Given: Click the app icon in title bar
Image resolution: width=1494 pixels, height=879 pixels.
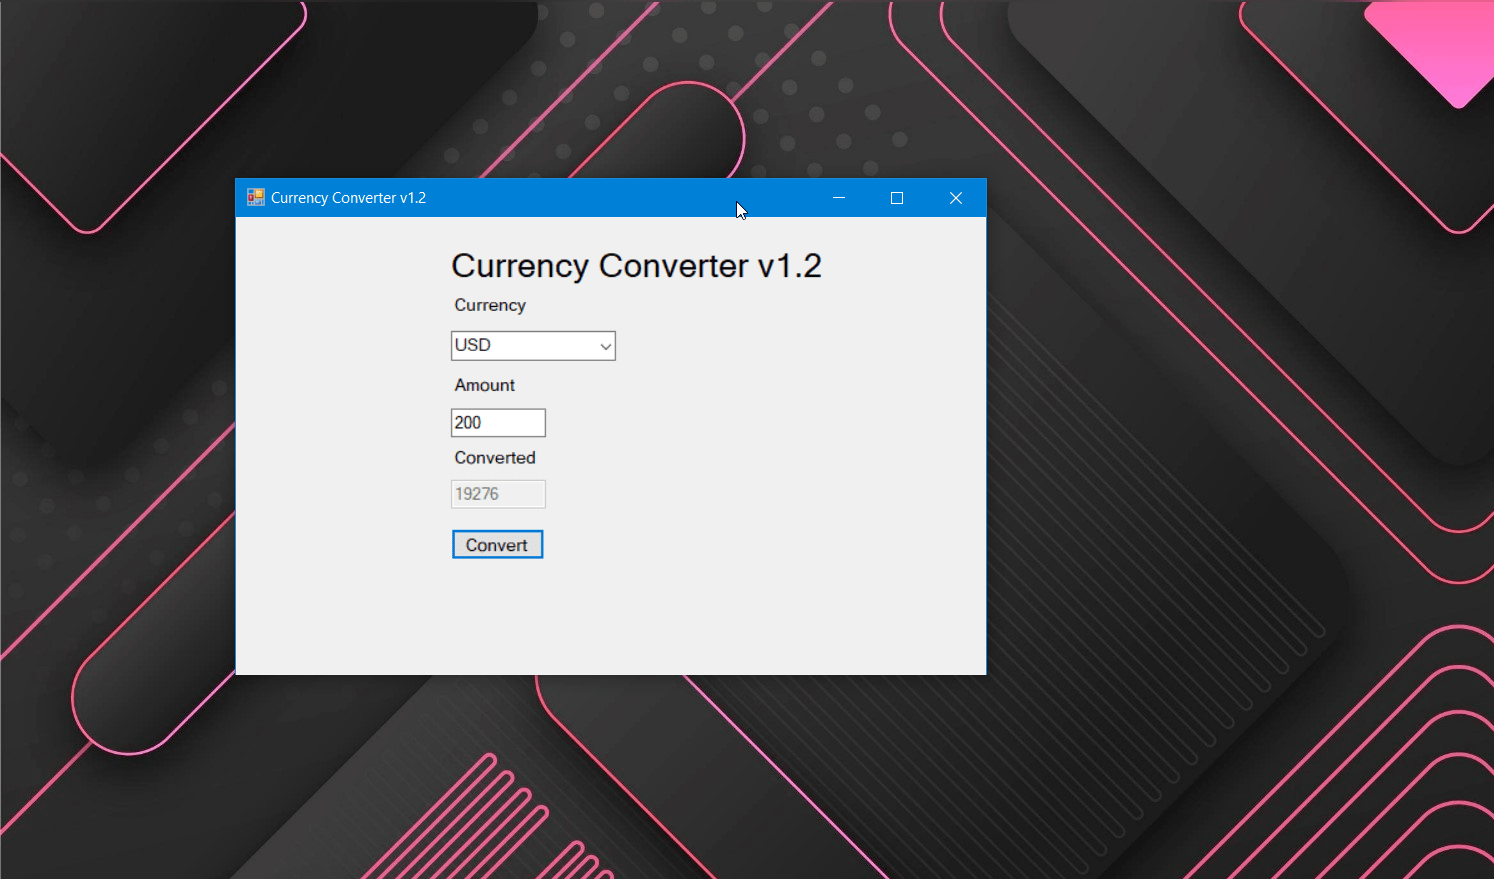Looking at the screenshot, I should [x=256, y=197].
